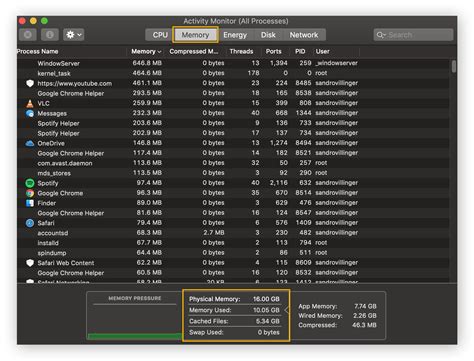Screen dimensions: 474x361
Task: Click the Memory Used 10.05 GB value
Action: 266,310
